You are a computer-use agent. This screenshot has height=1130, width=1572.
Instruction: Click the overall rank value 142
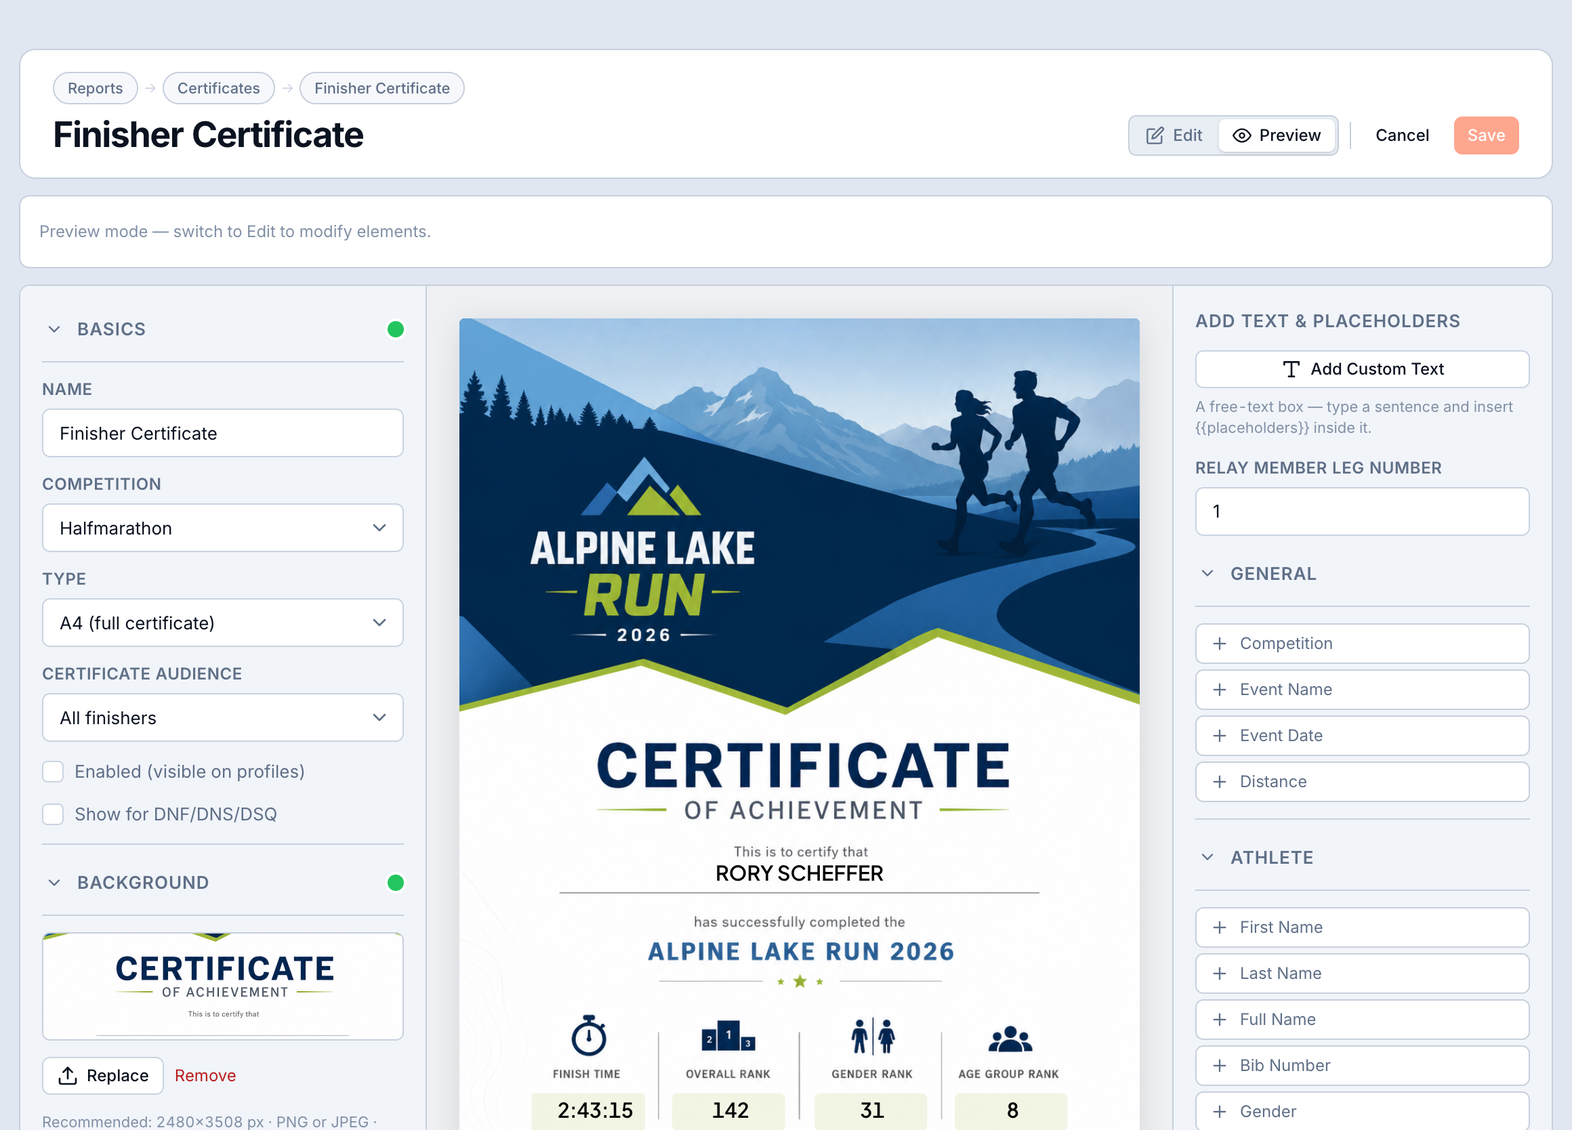pyautogui.click(x=730, y=1110)
